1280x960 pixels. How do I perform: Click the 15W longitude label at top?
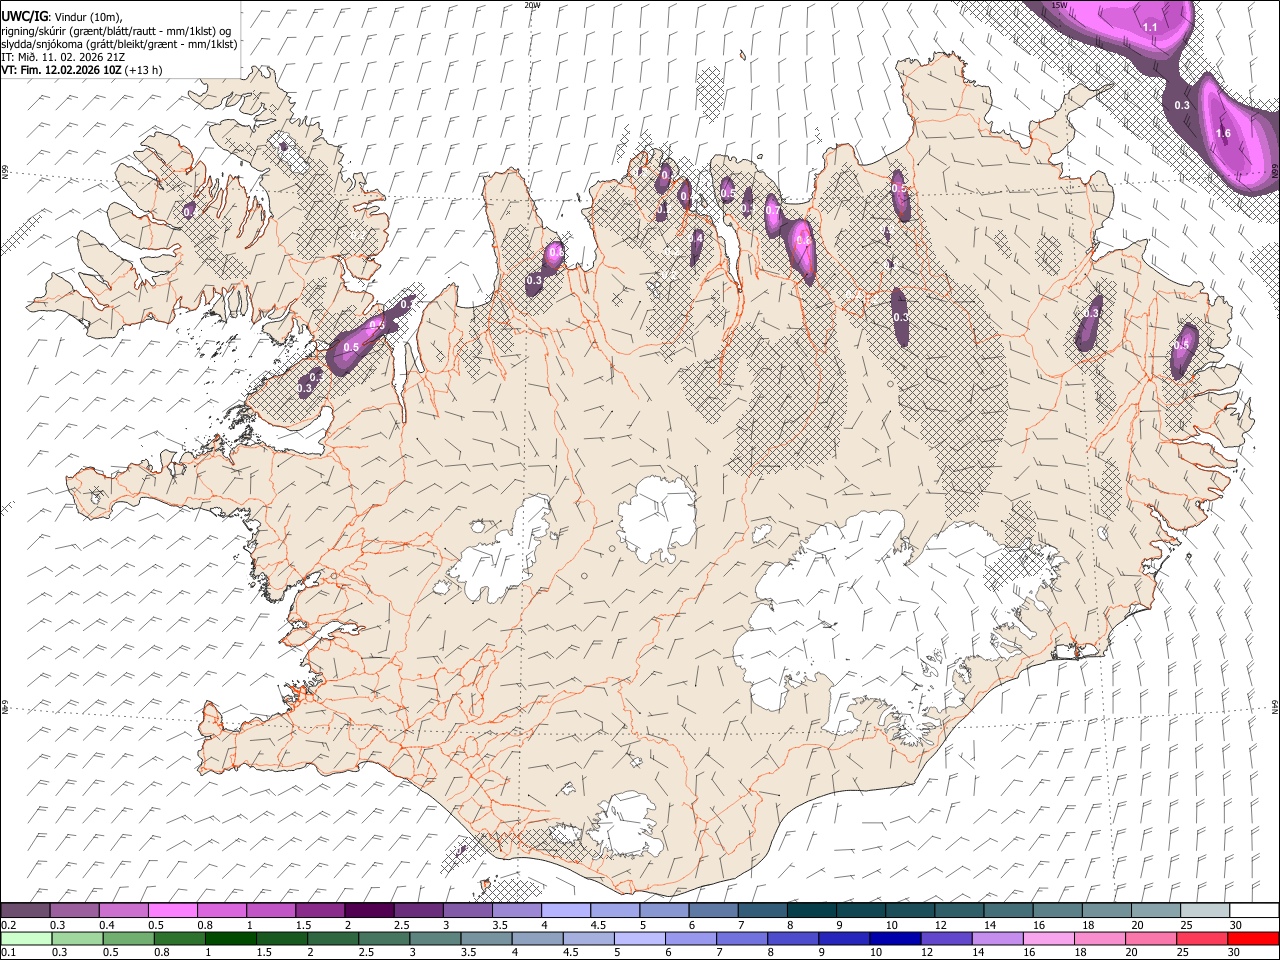[1060, 5]
